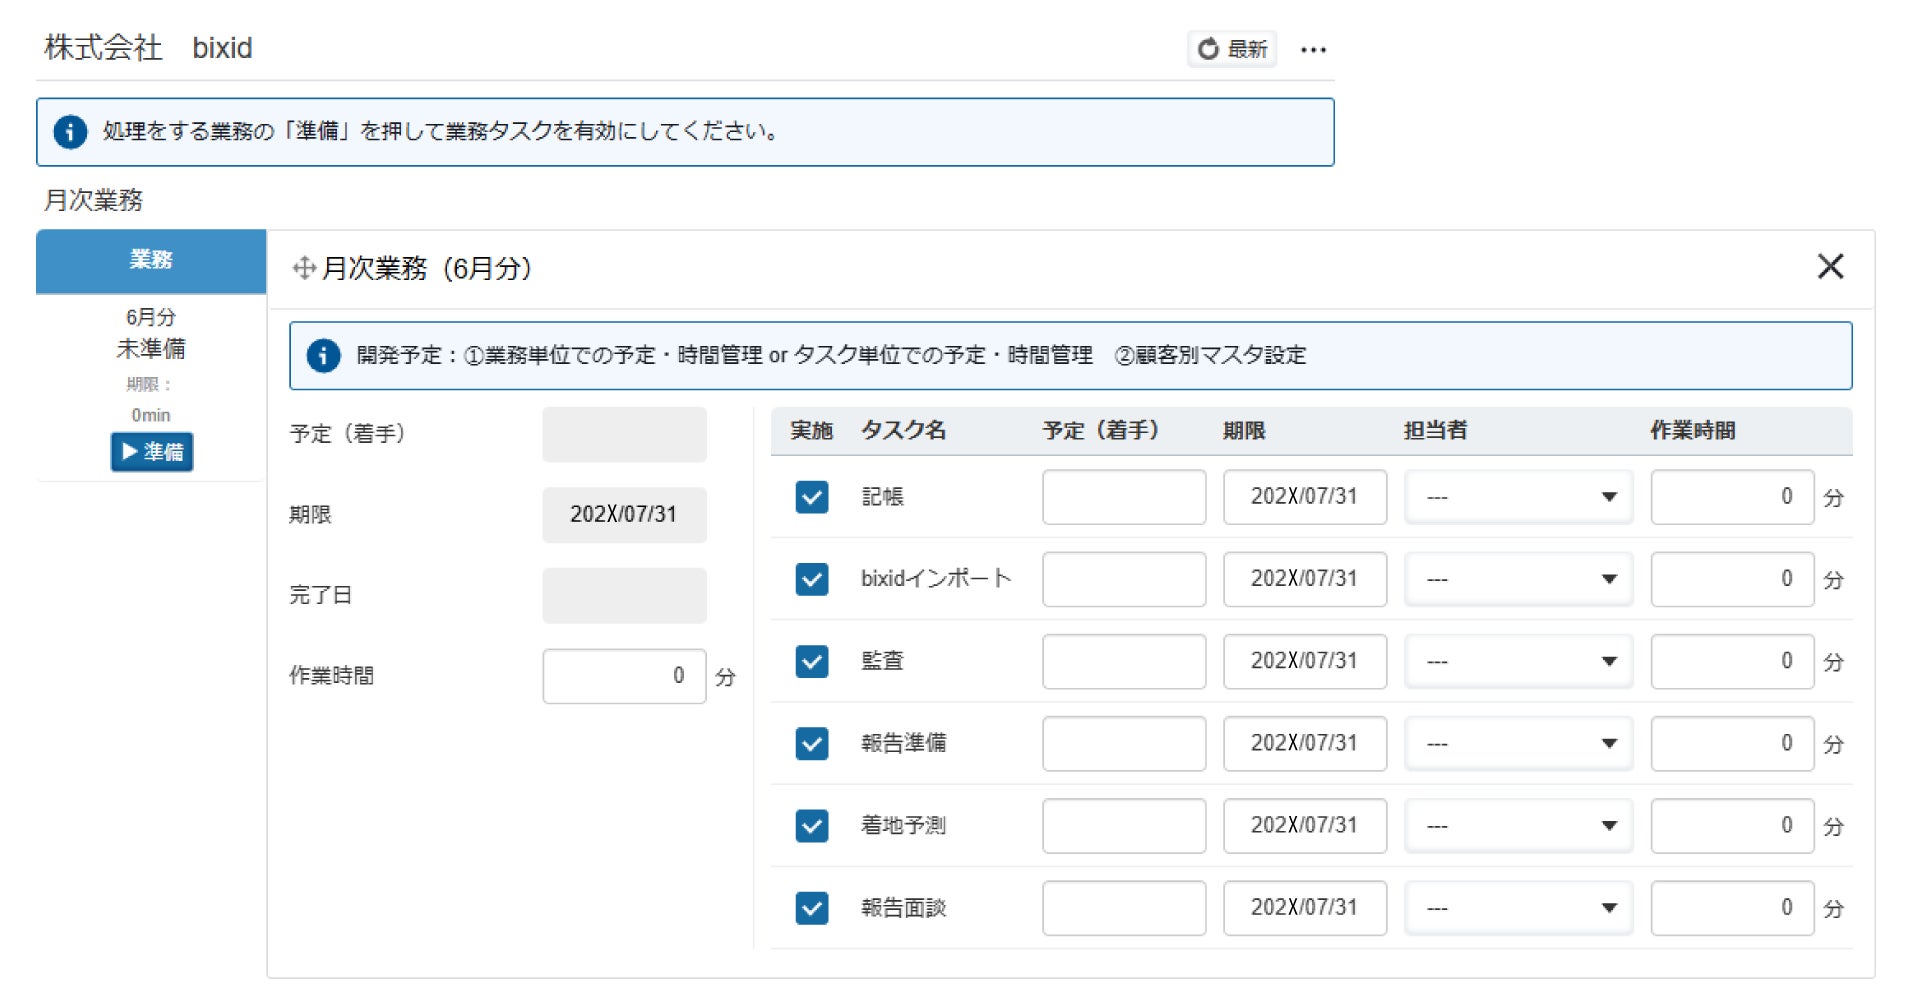Click the move handle beside 月次業務 (6月分)
The width and height of the screenshot is (1920, 1007).
[x=304, y=268]
